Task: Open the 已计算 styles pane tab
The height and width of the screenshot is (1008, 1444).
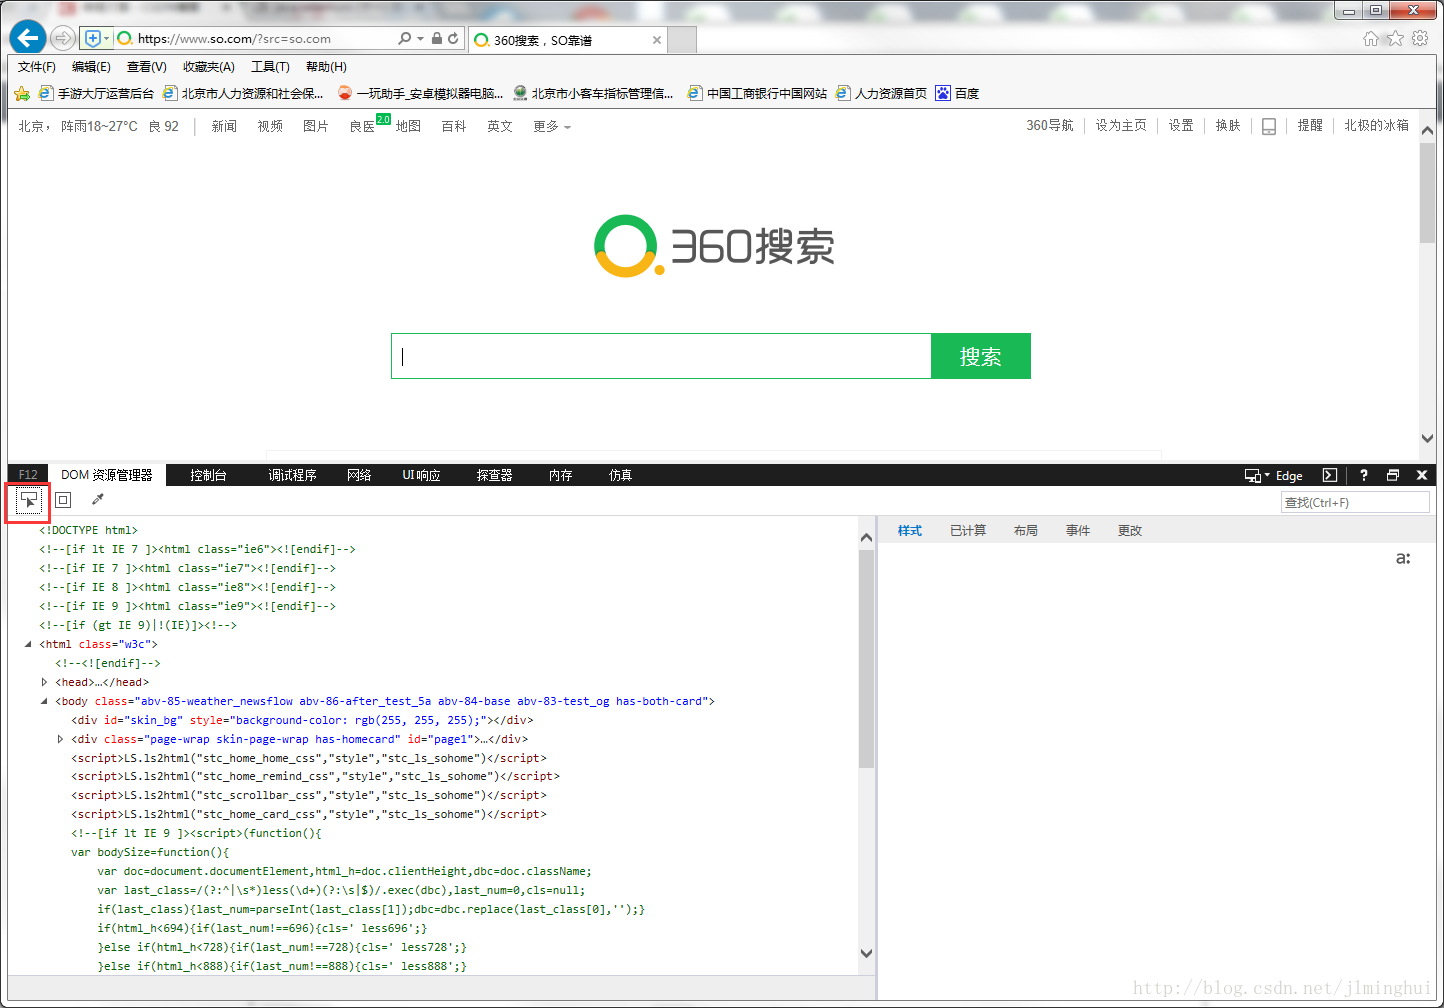Action: click(968, 531)
